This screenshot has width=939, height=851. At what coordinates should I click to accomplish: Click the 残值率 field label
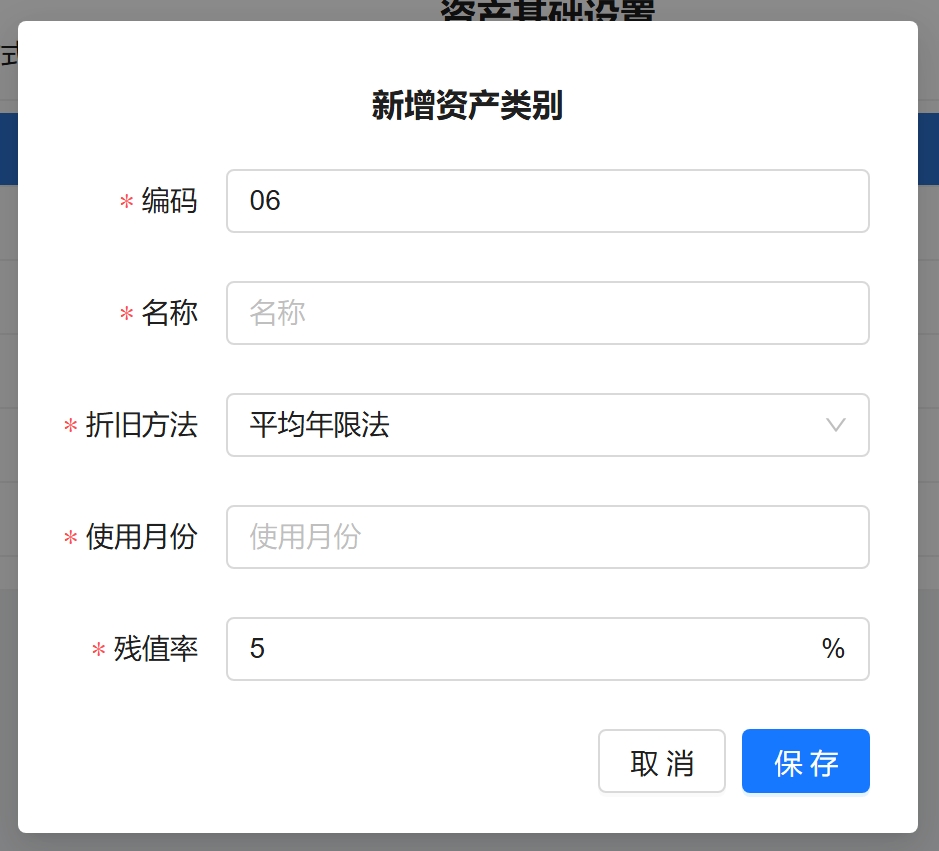(x=155, y=649)
